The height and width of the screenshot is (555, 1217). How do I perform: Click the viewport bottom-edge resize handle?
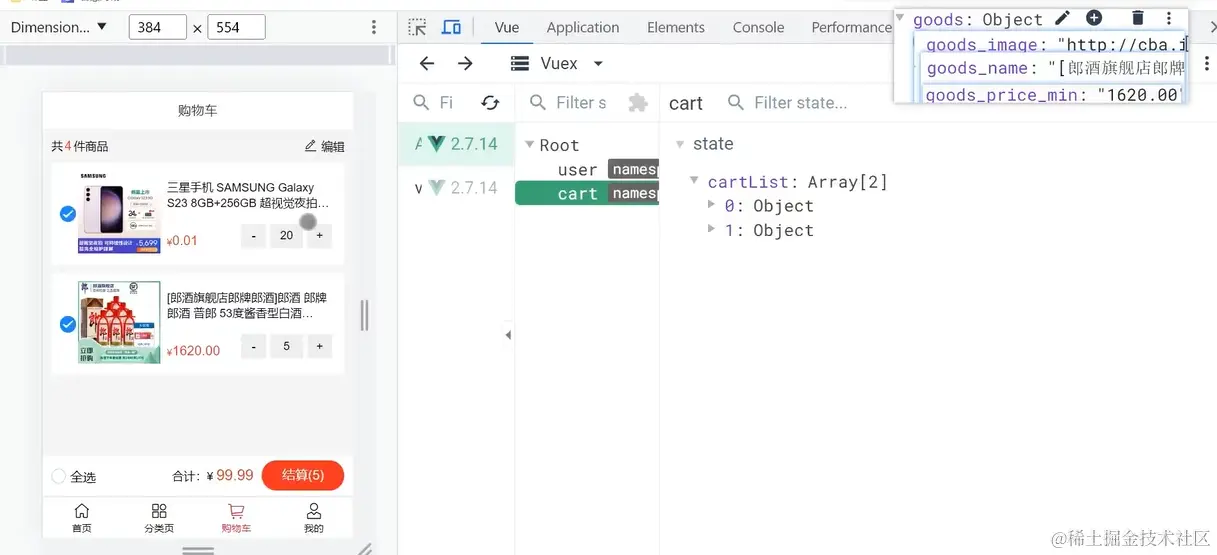(x=198, y=550)
